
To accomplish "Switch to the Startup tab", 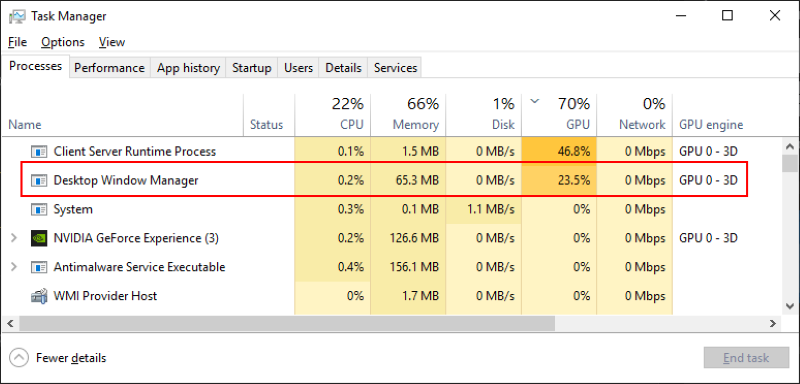I will 252,68.
